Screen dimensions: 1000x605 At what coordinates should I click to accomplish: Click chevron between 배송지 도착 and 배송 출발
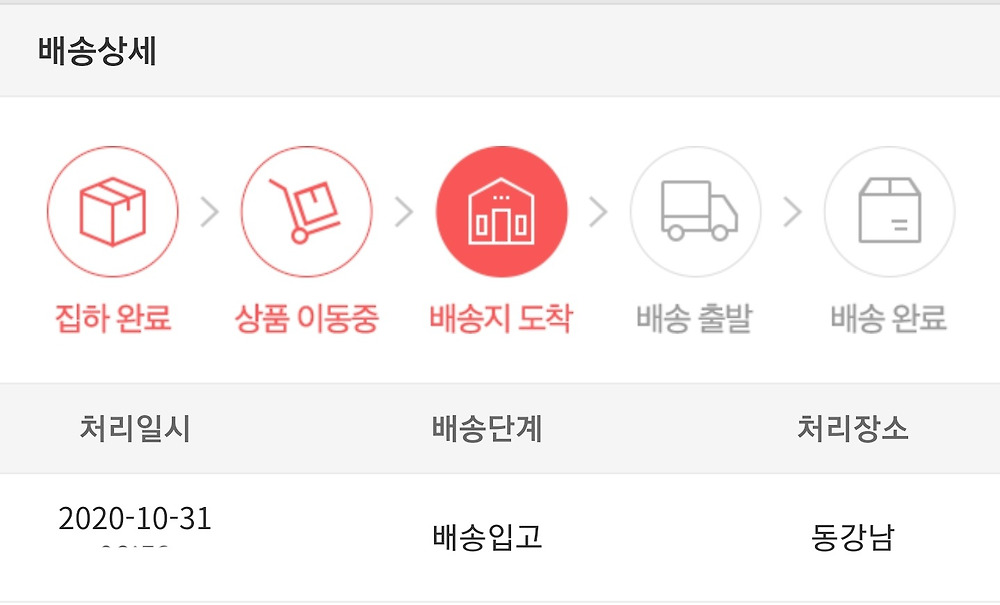[x=598, y=212]
